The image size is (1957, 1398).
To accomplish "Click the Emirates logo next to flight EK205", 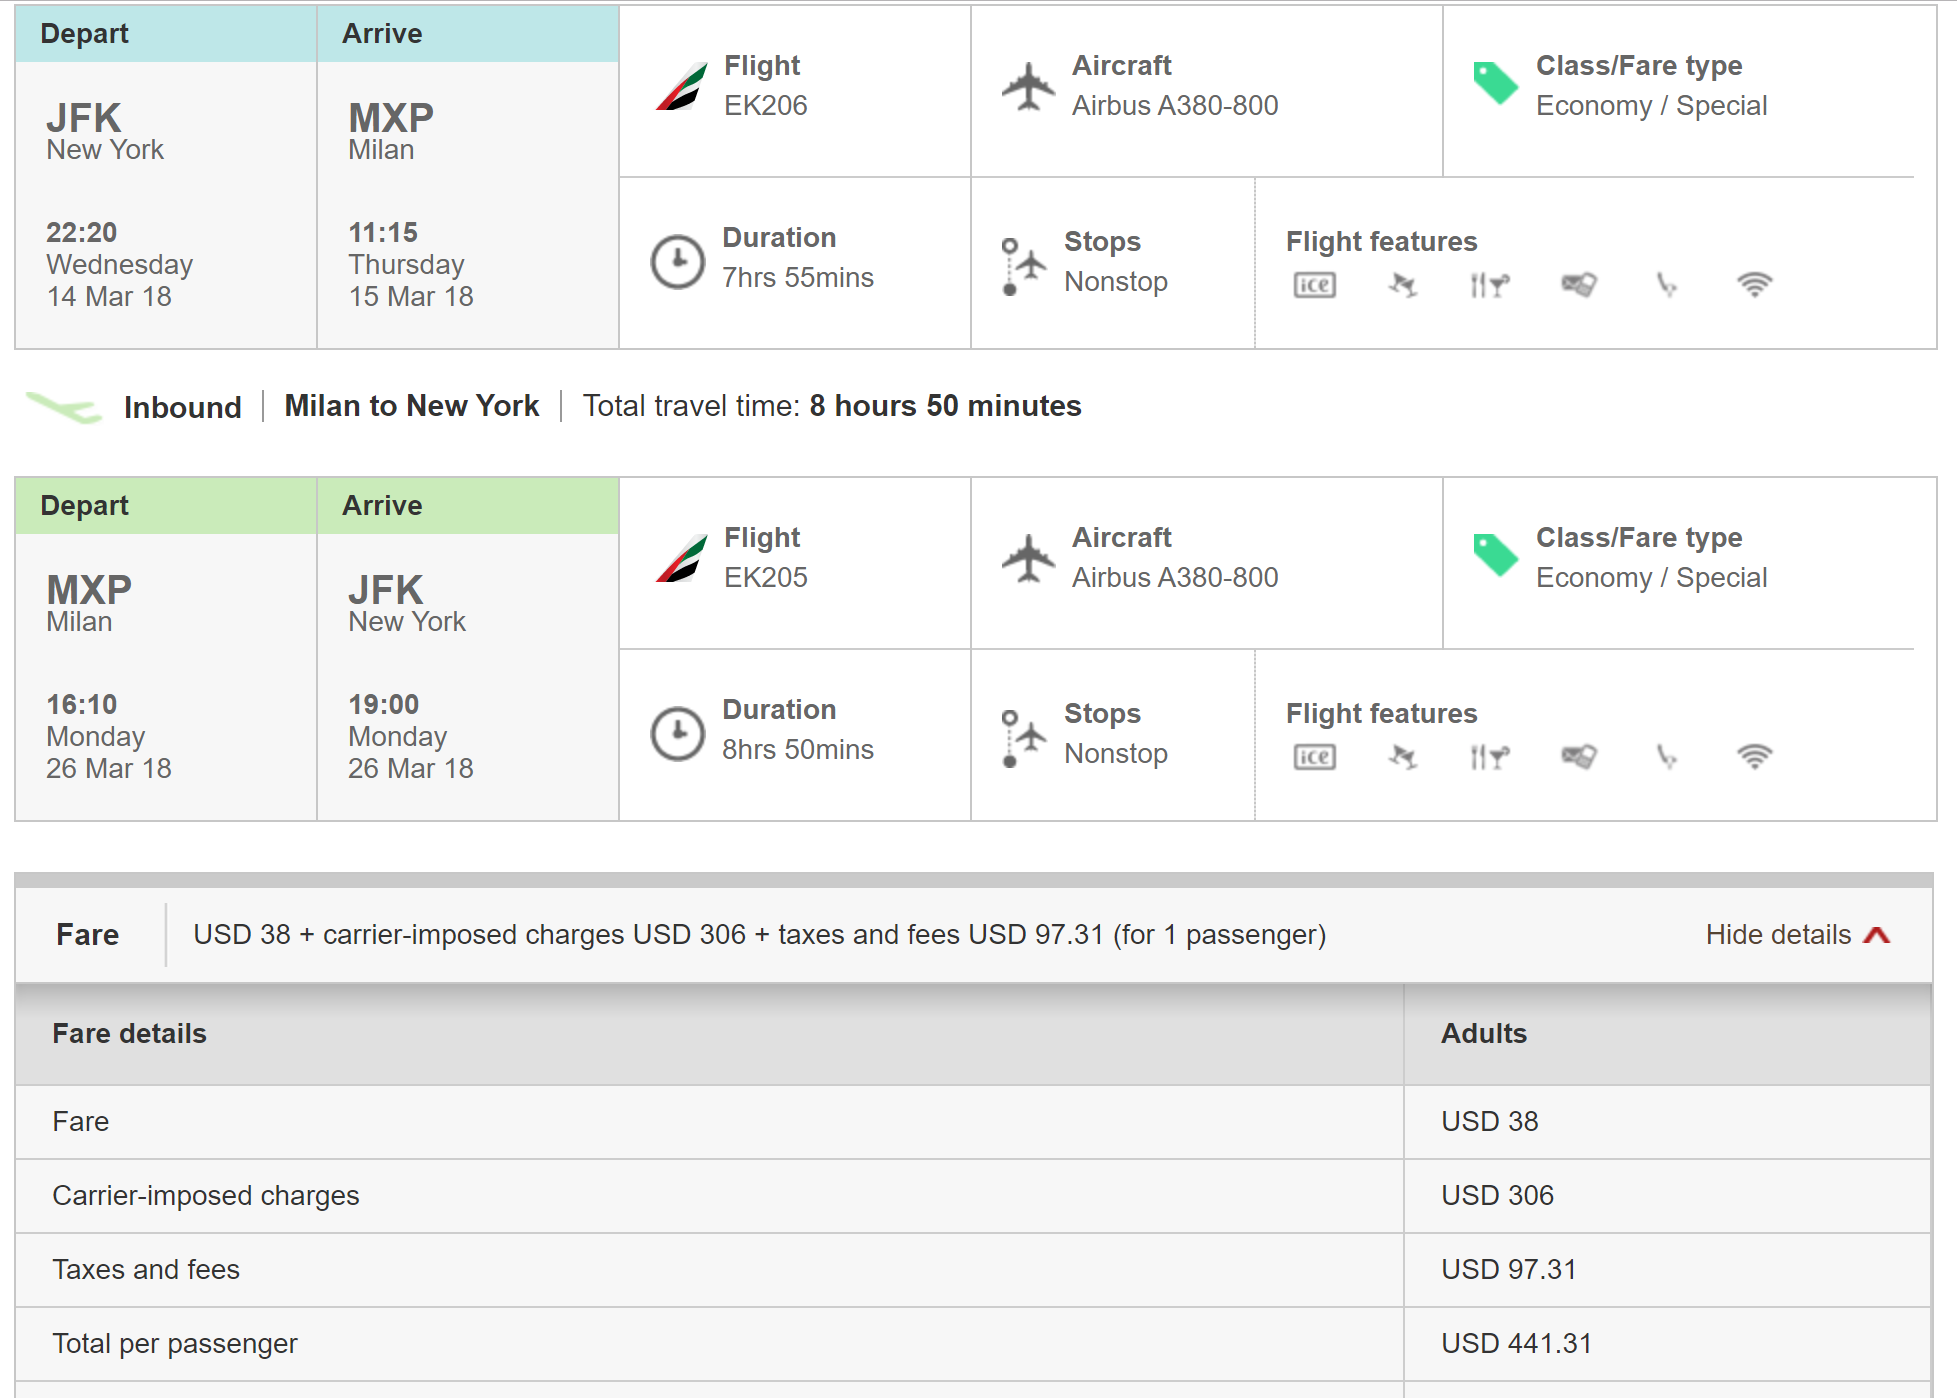I will click(x=681, y=558).
